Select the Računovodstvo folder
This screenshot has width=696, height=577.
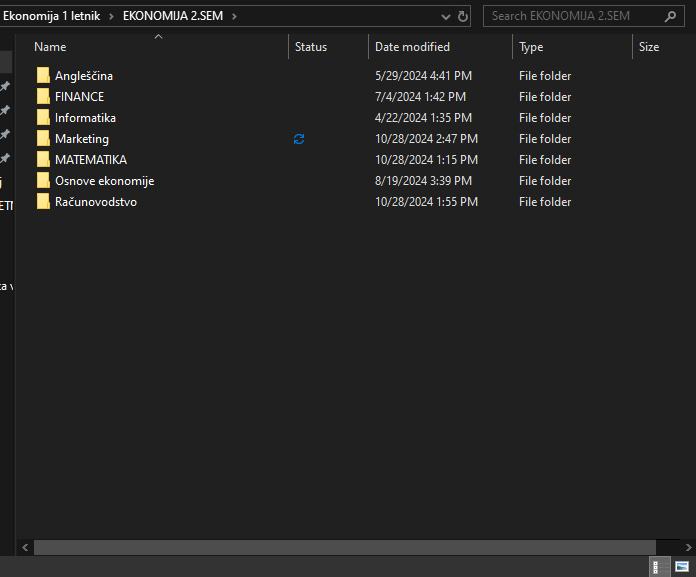[x=95, y=202]
